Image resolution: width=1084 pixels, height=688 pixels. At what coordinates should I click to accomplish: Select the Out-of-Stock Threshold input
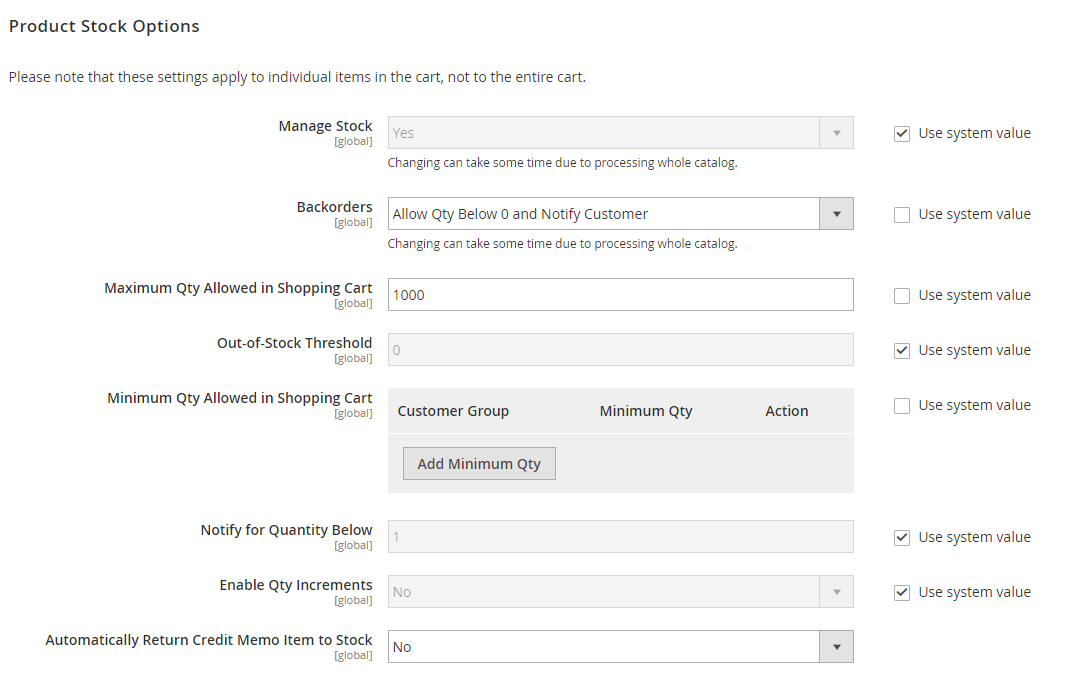[620, 349]
